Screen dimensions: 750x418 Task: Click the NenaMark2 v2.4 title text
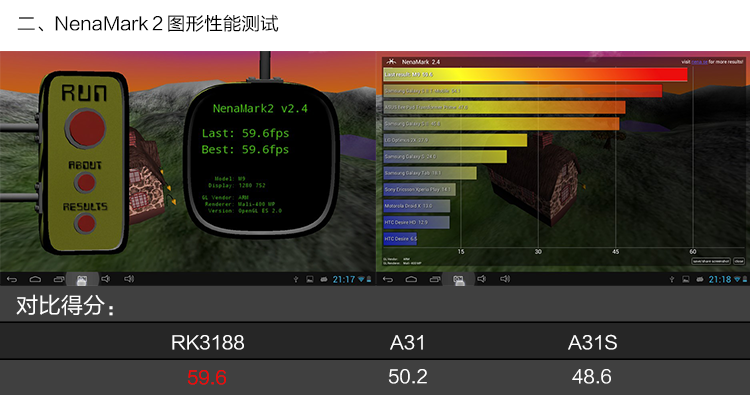(260, 109)
